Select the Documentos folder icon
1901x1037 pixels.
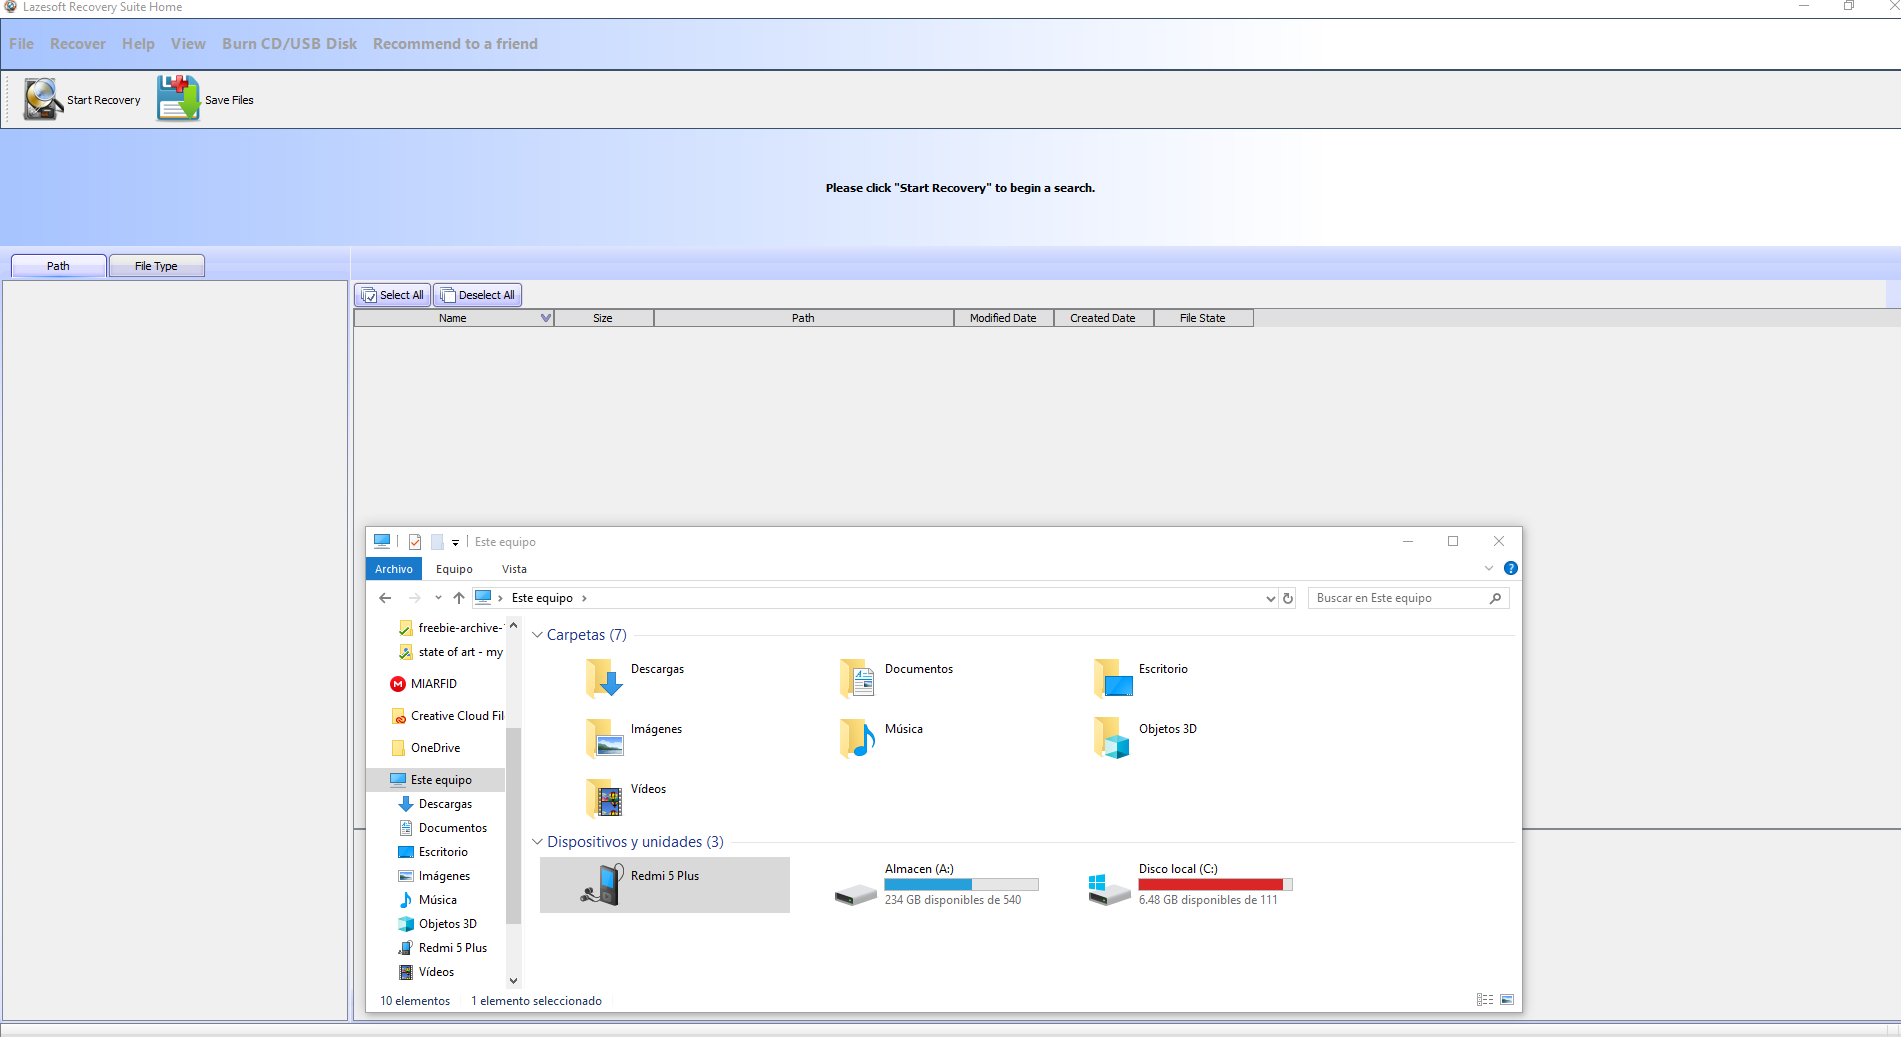point(859,677)
